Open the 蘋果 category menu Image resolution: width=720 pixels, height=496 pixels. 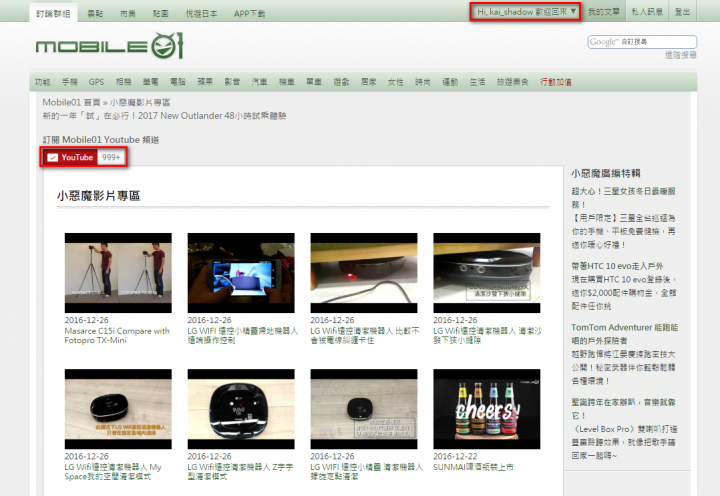[205, 82]
